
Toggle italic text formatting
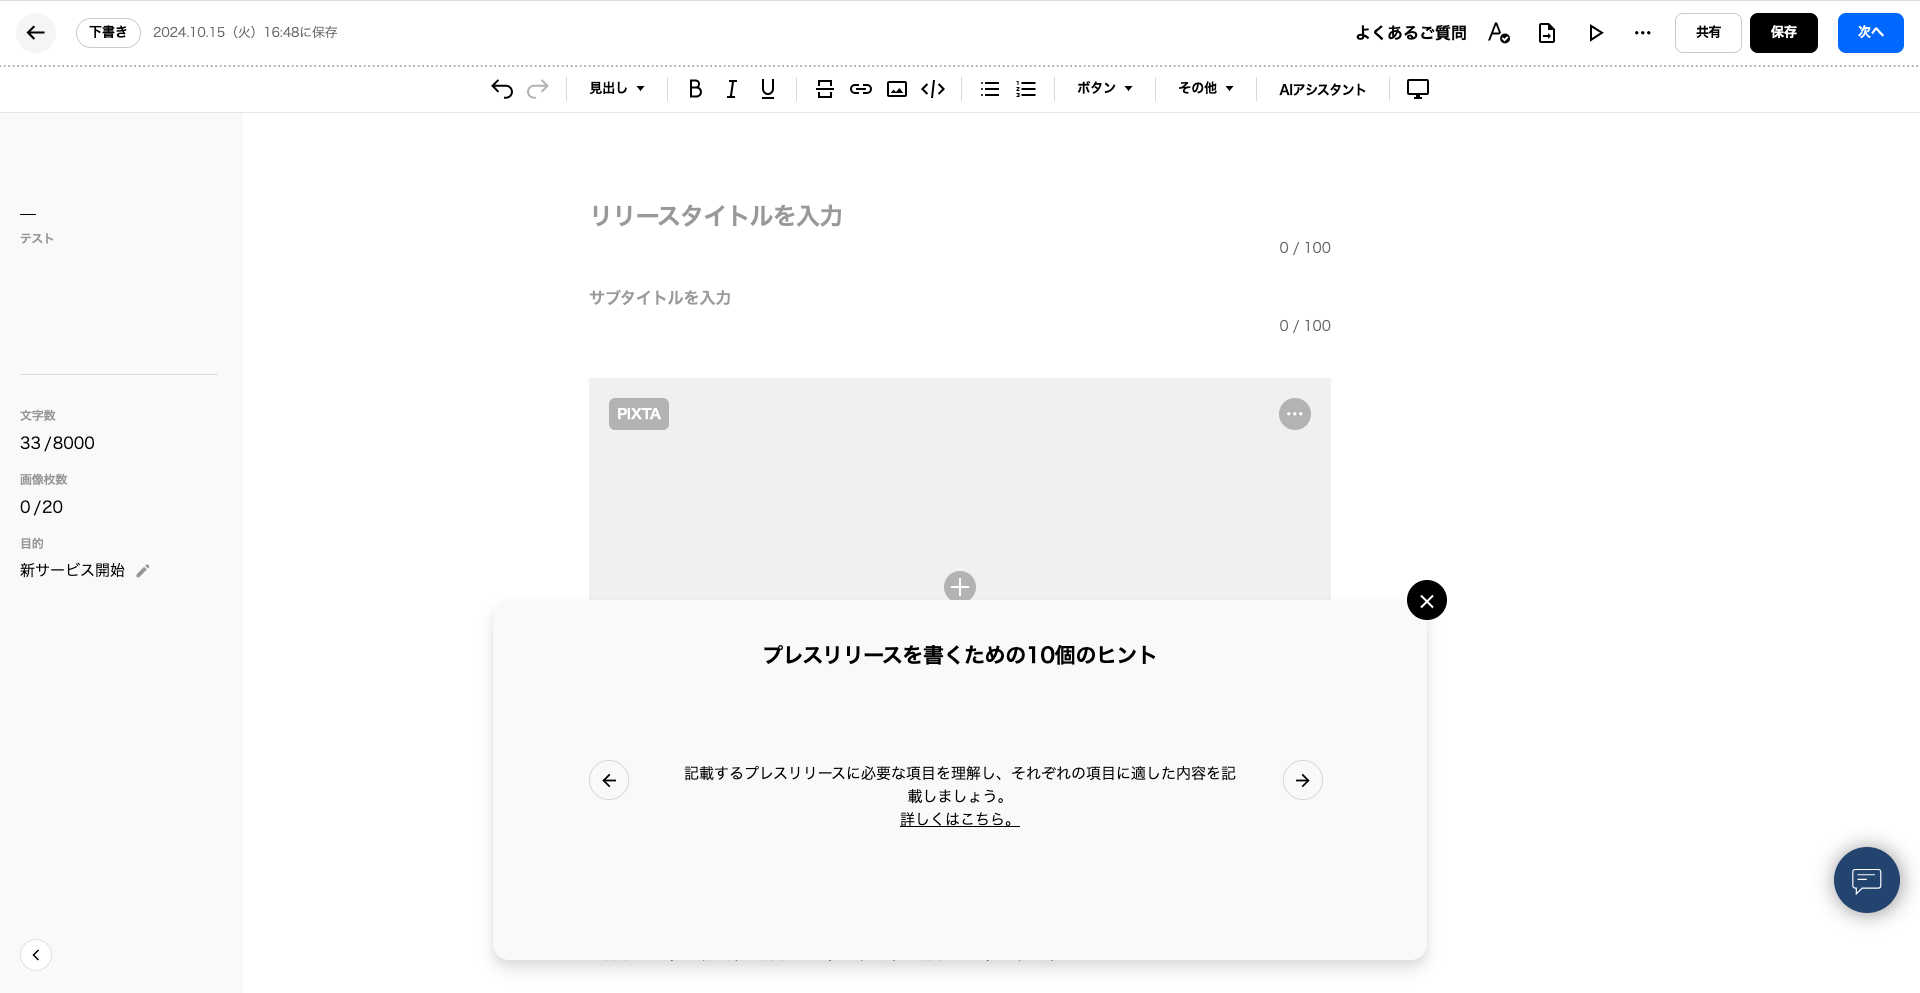(x=731, y=89)
